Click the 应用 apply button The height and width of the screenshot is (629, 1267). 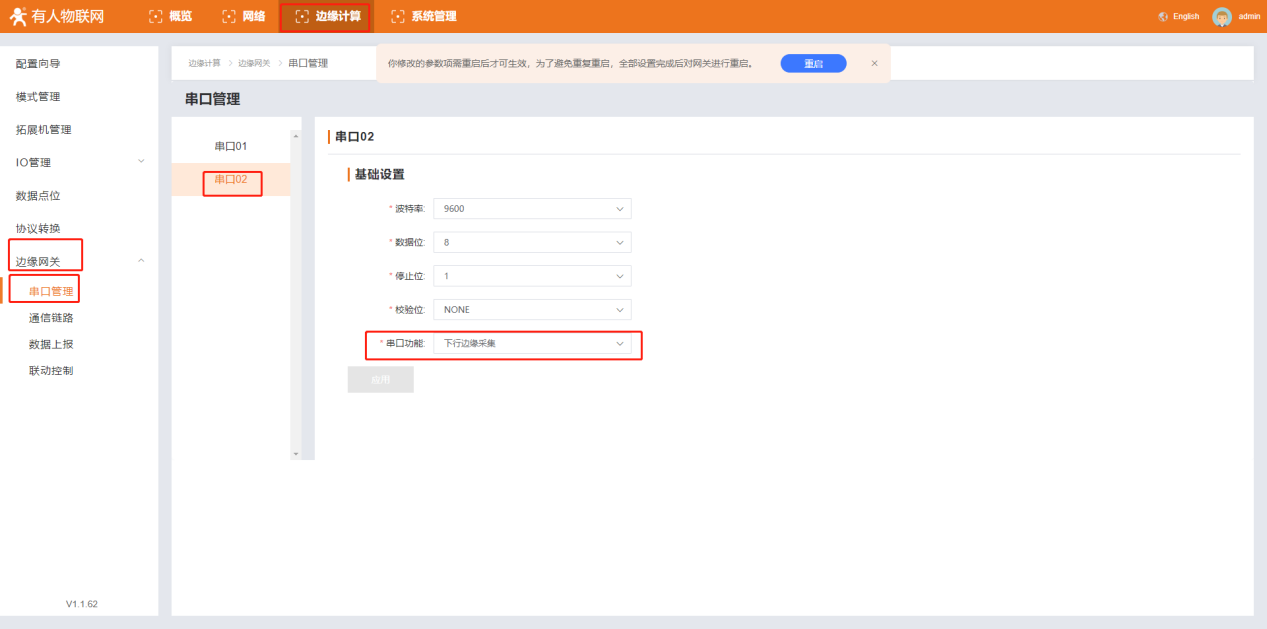pos(380,380)
